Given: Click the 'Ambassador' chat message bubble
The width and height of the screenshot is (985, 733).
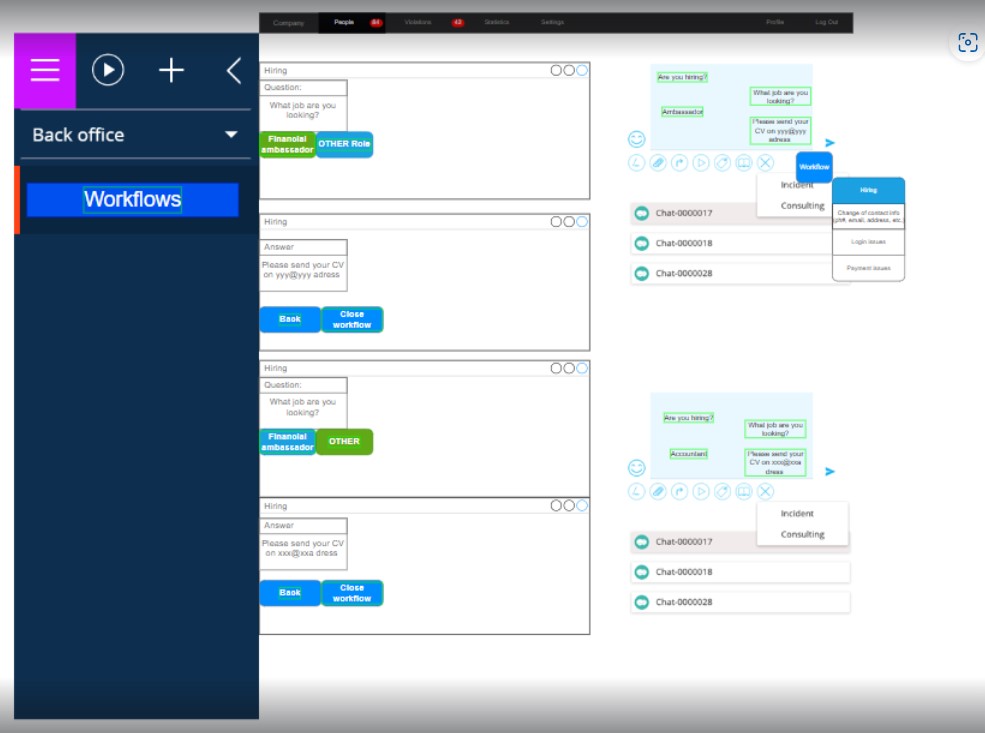Looking at the screenshot, I should [x=682, y=112].
